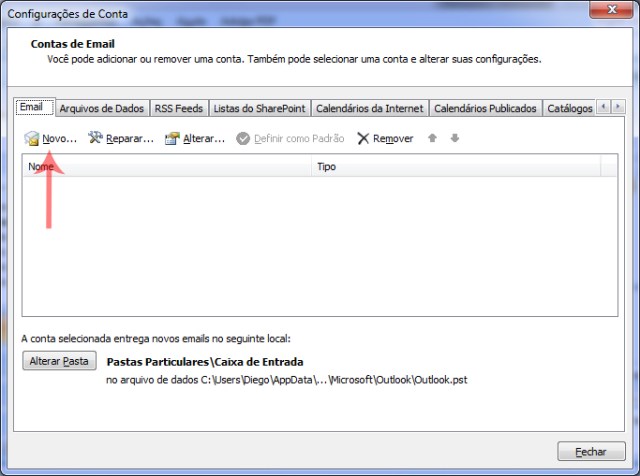Click the Remover X icon
This screenshot has width=640, height=476.
(363, 139)
